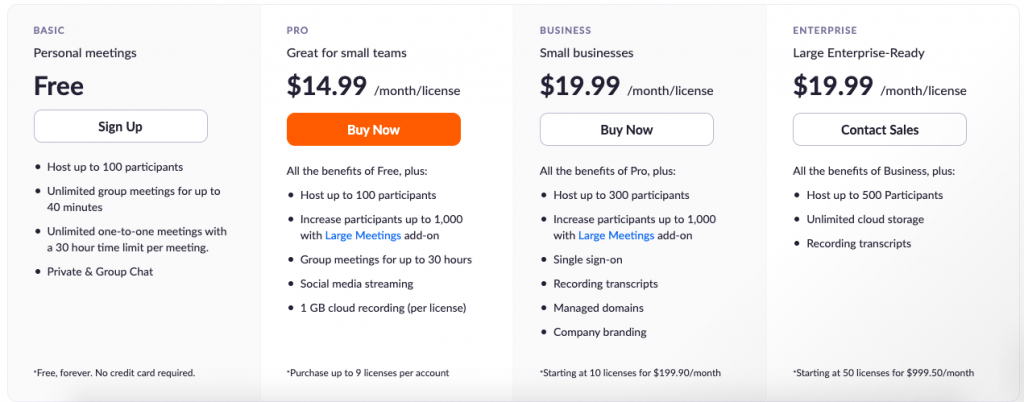
Task: Open Large Meetings link in Business plan
Action: click(x=615, y=236)
